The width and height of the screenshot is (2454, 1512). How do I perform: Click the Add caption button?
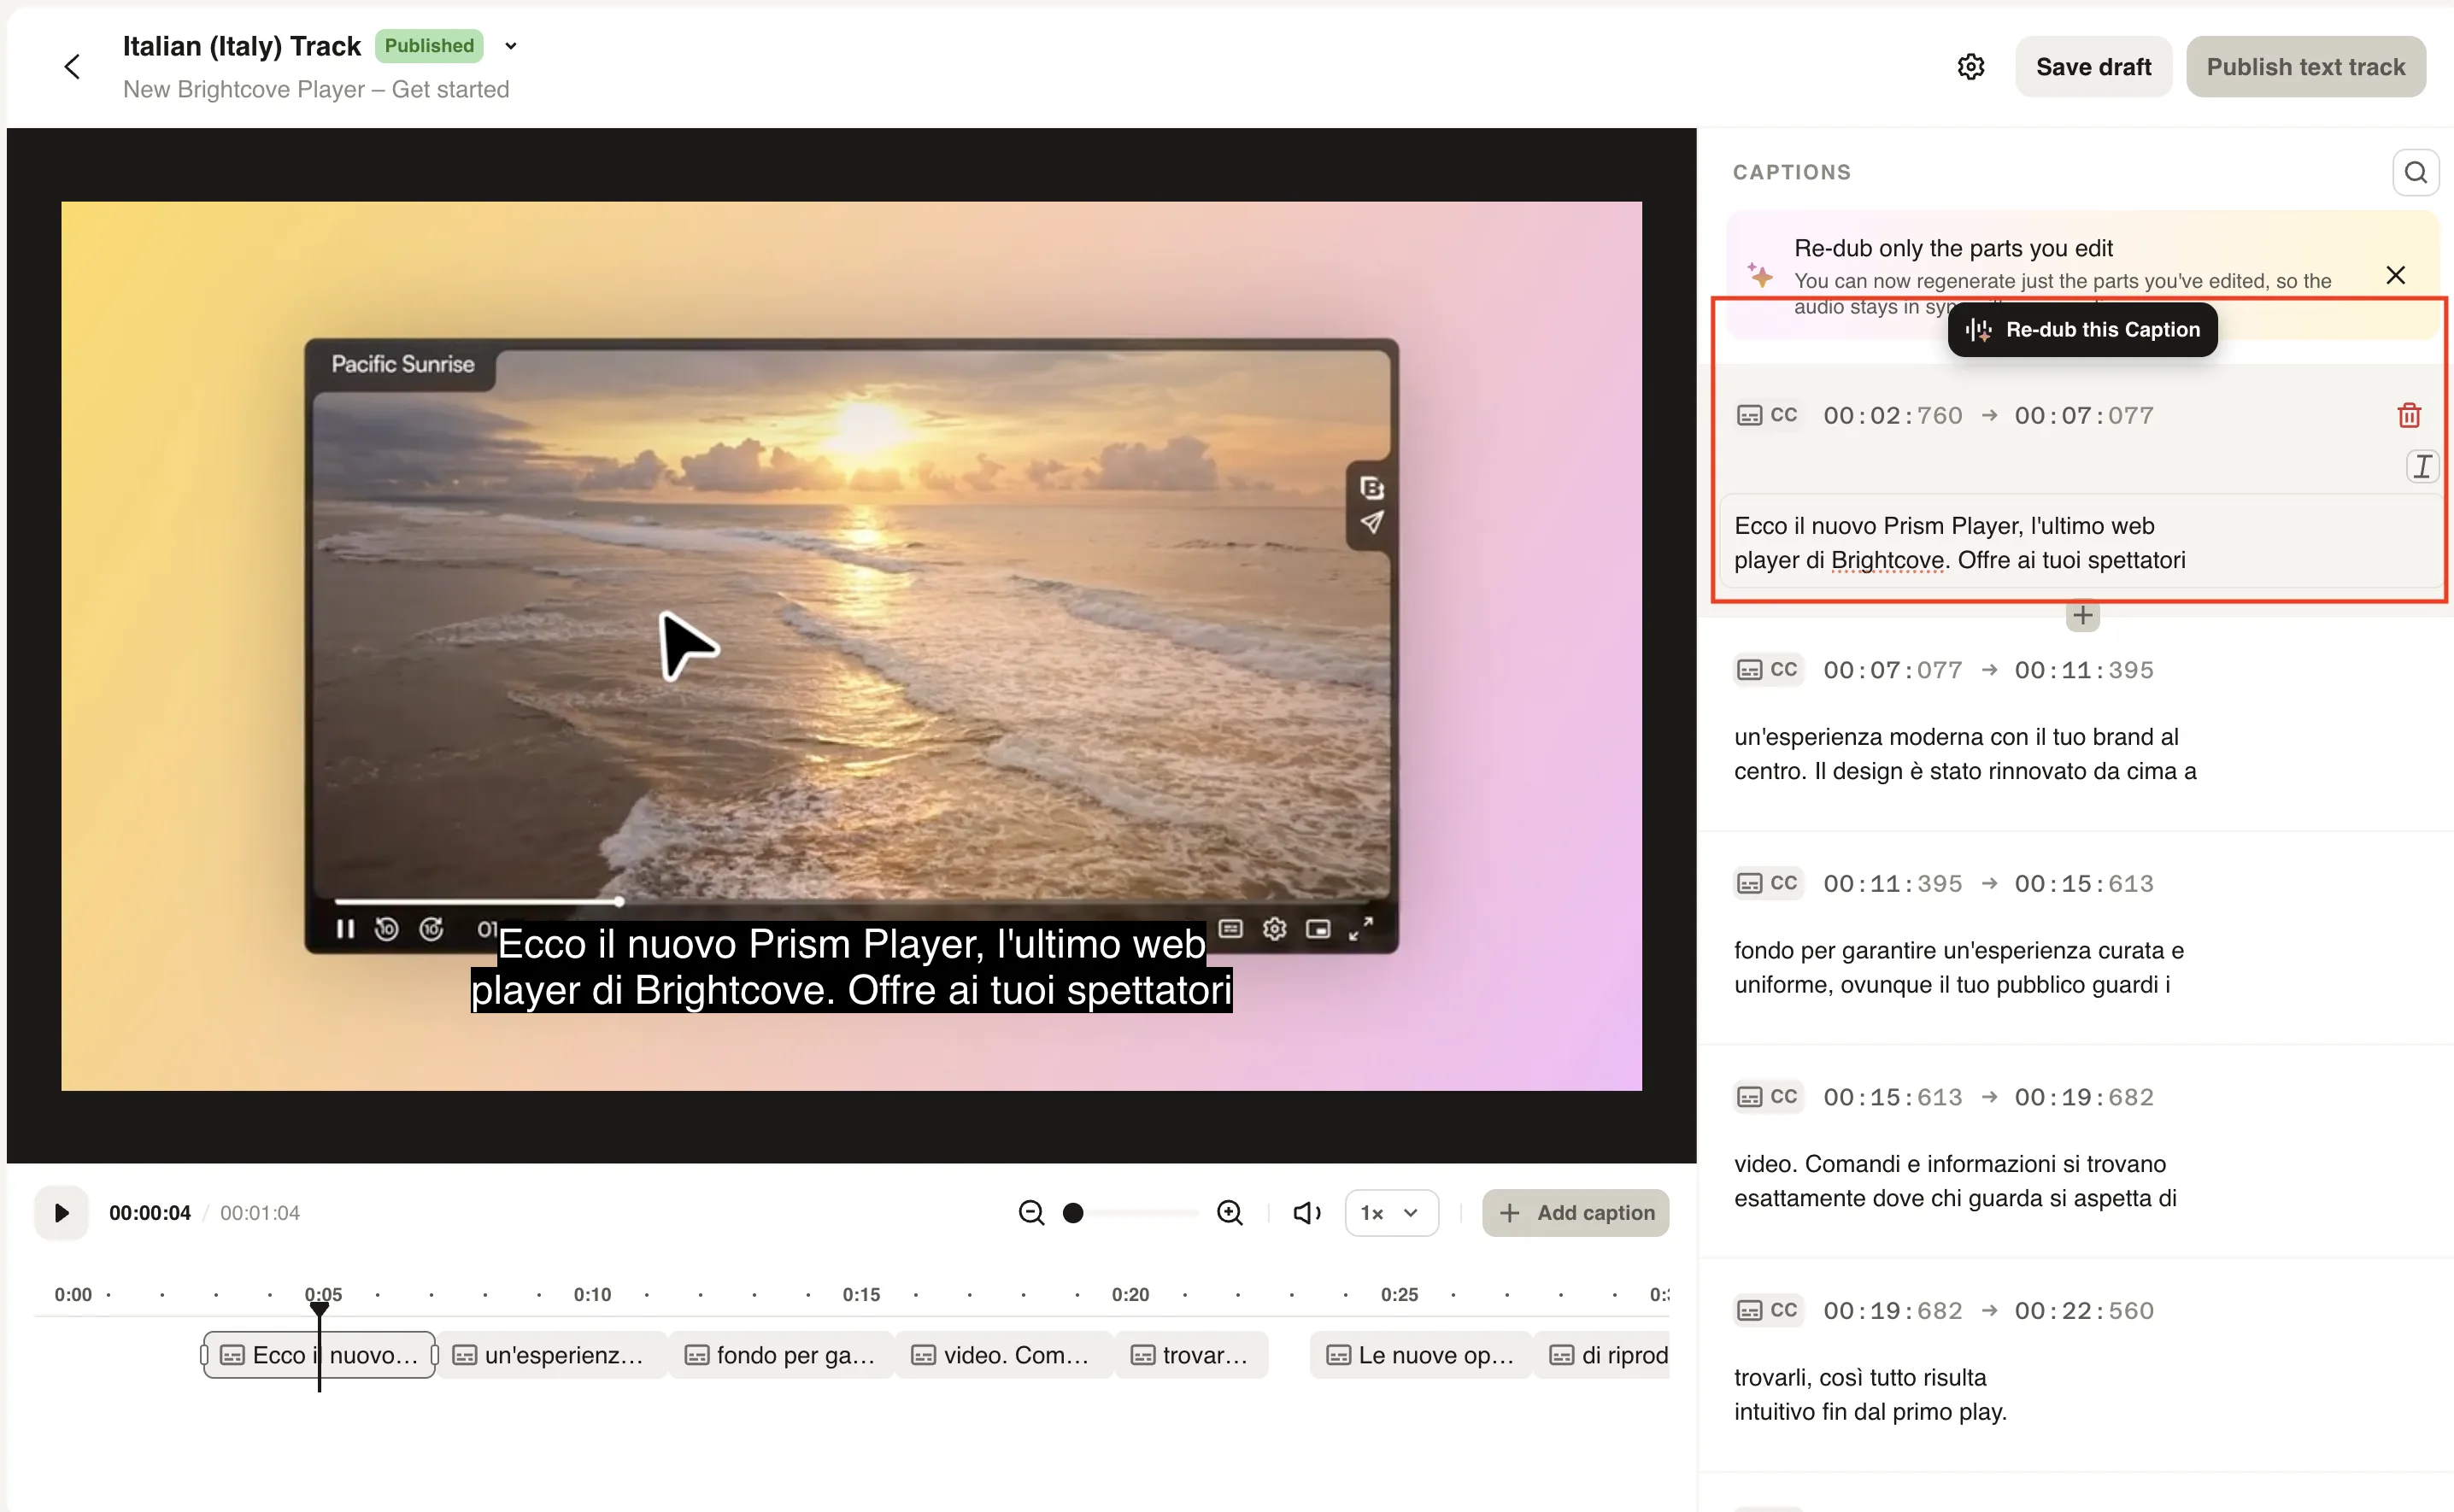pos(1575,1213)
